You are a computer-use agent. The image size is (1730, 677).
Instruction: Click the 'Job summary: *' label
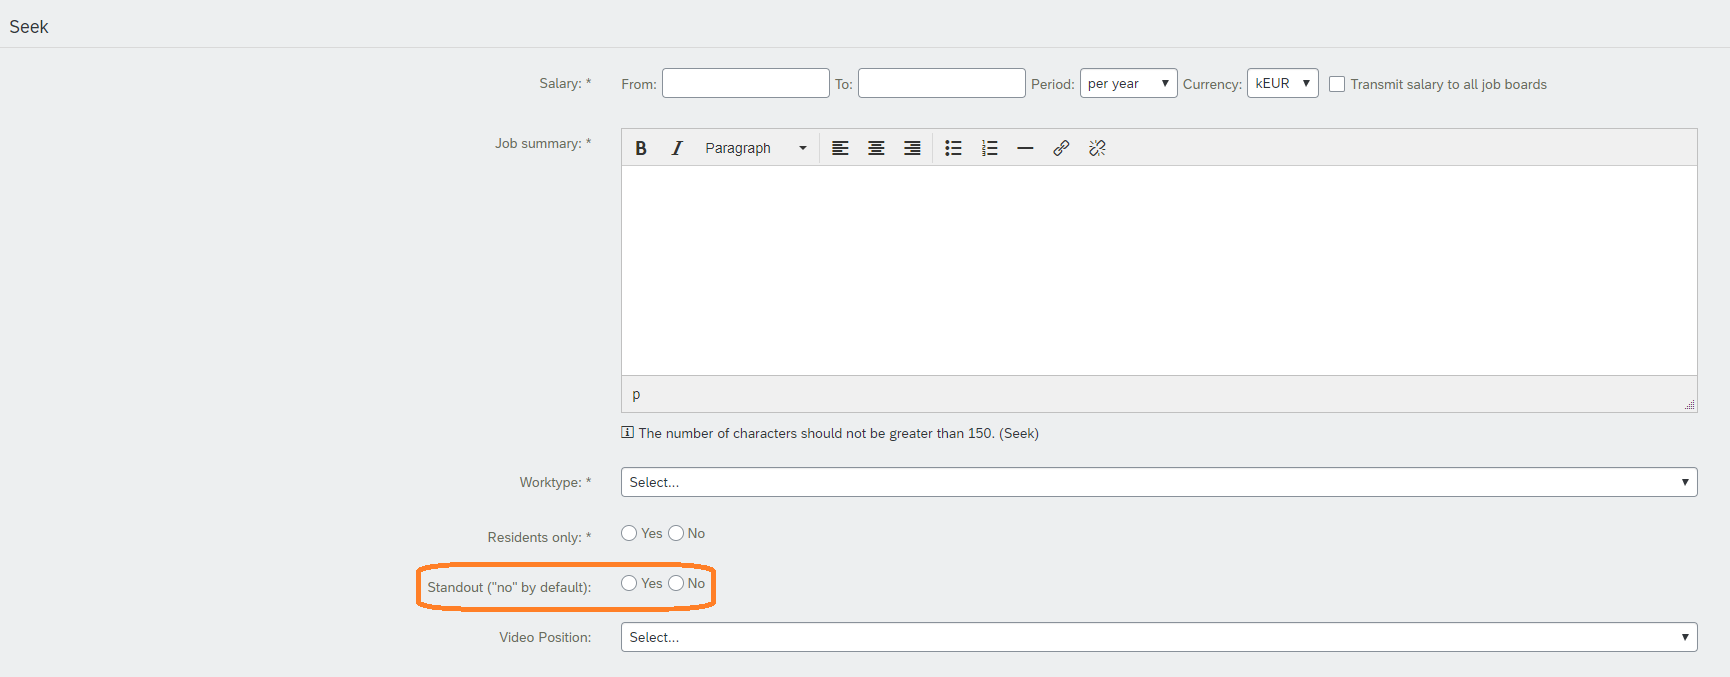coord(543,143)
